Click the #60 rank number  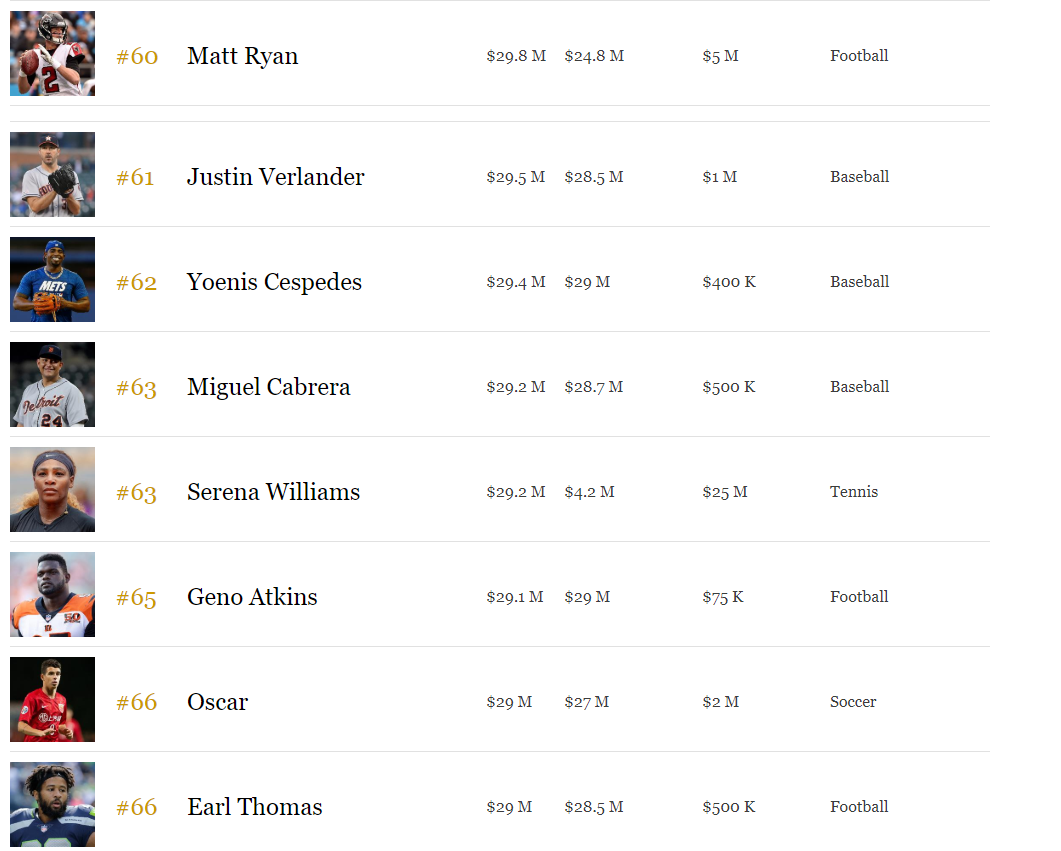coord(137,56)
